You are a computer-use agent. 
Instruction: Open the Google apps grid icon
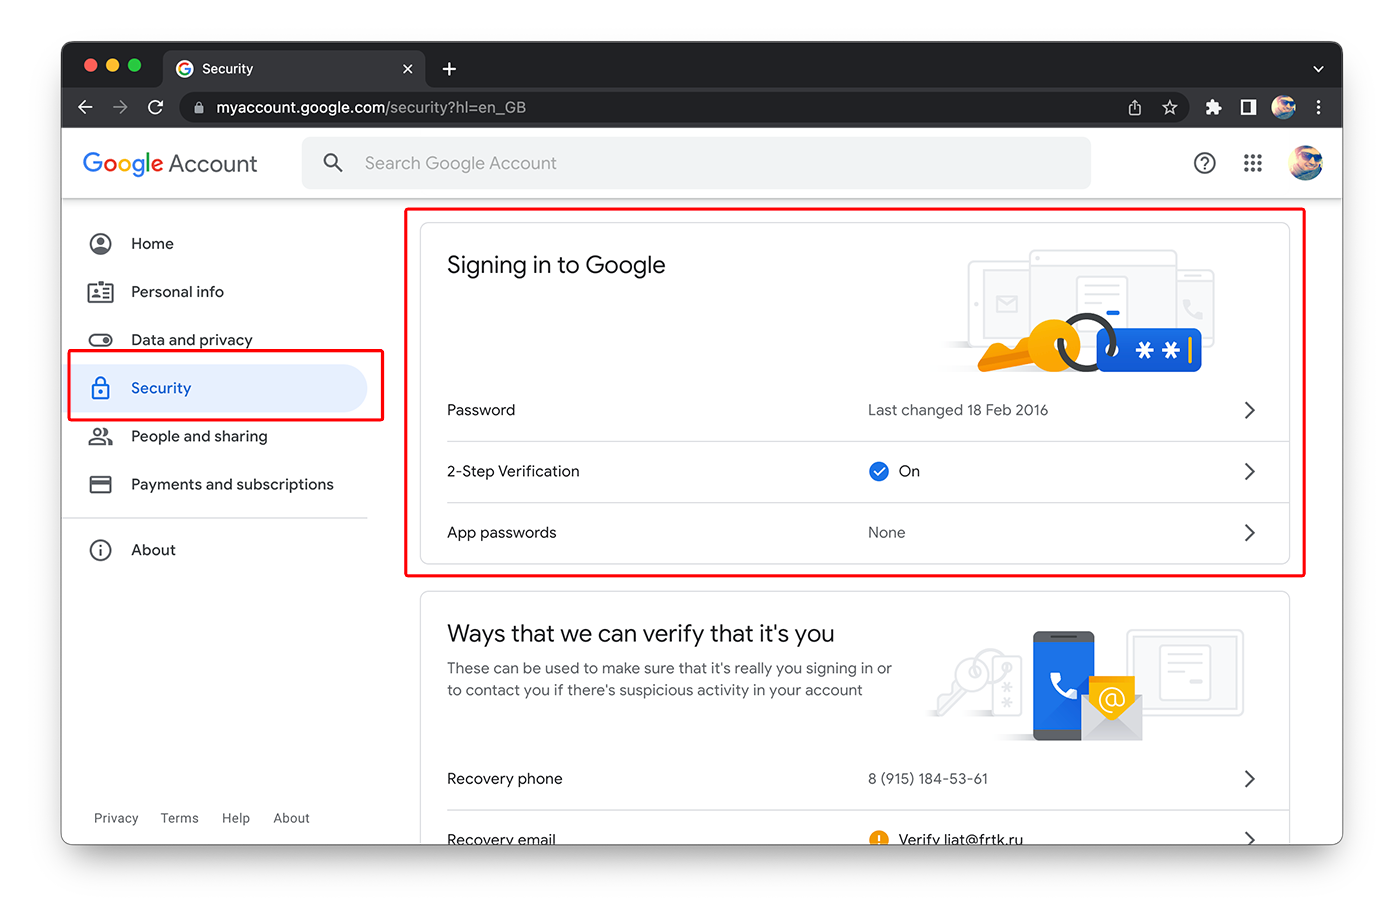[1253, 163]
